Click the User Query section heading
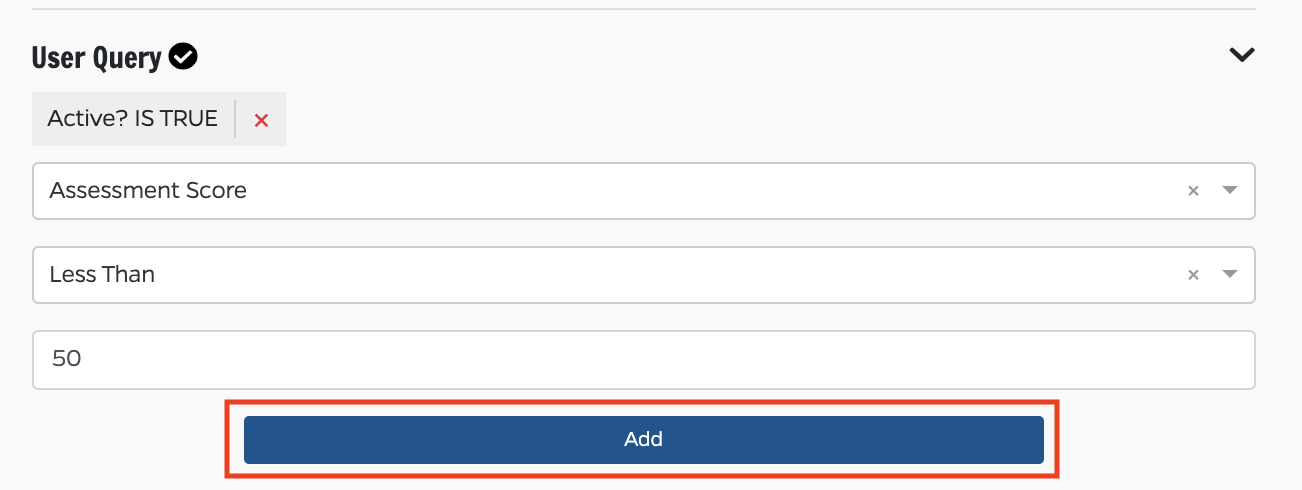The width and height of the screenshot is (1302, 490). pyautogui.click(x=96, y=58)
